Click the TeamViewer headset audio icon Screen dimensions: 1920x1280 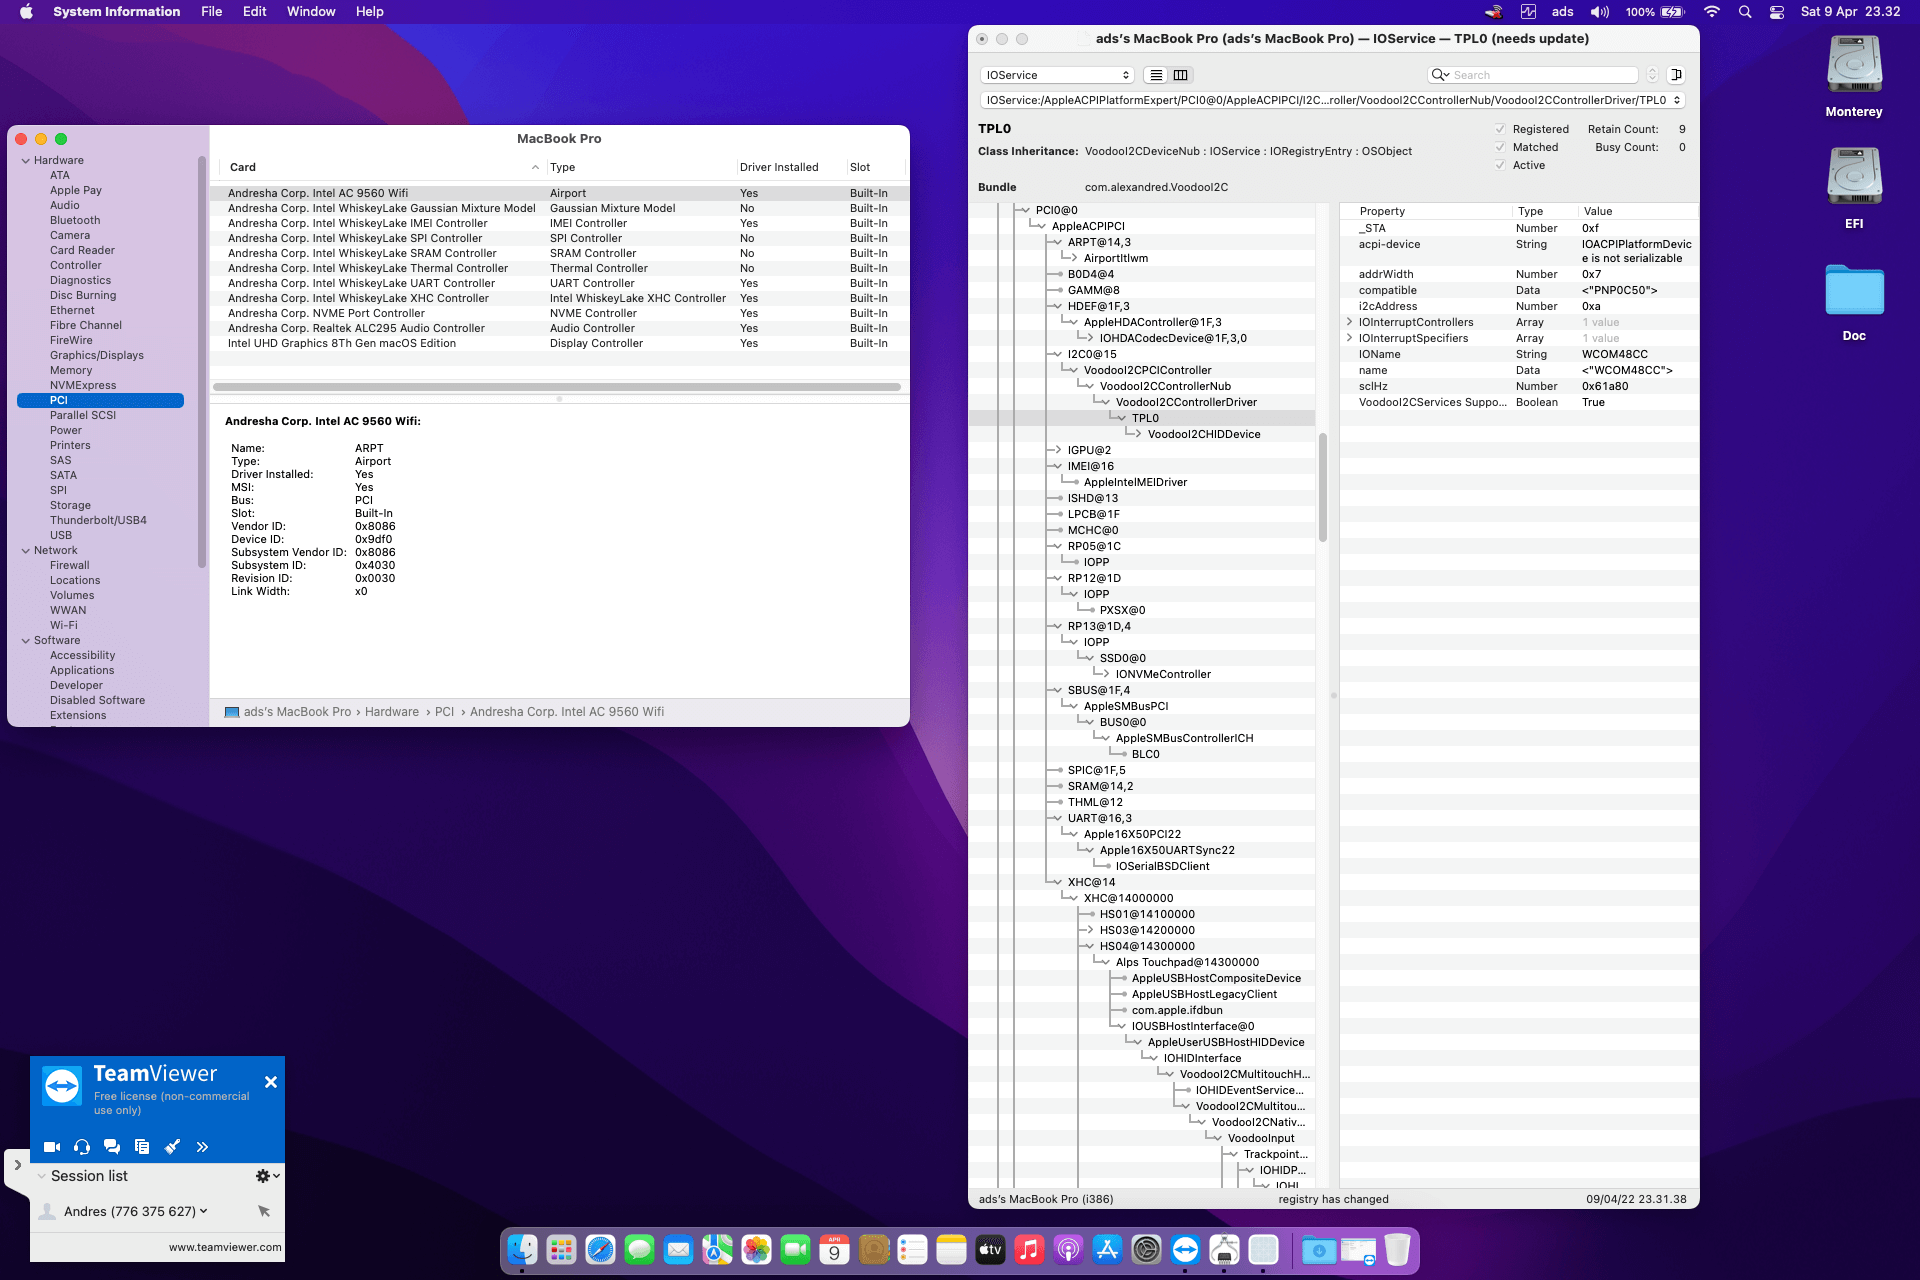pyautogui.click(x=82, y=1147)
